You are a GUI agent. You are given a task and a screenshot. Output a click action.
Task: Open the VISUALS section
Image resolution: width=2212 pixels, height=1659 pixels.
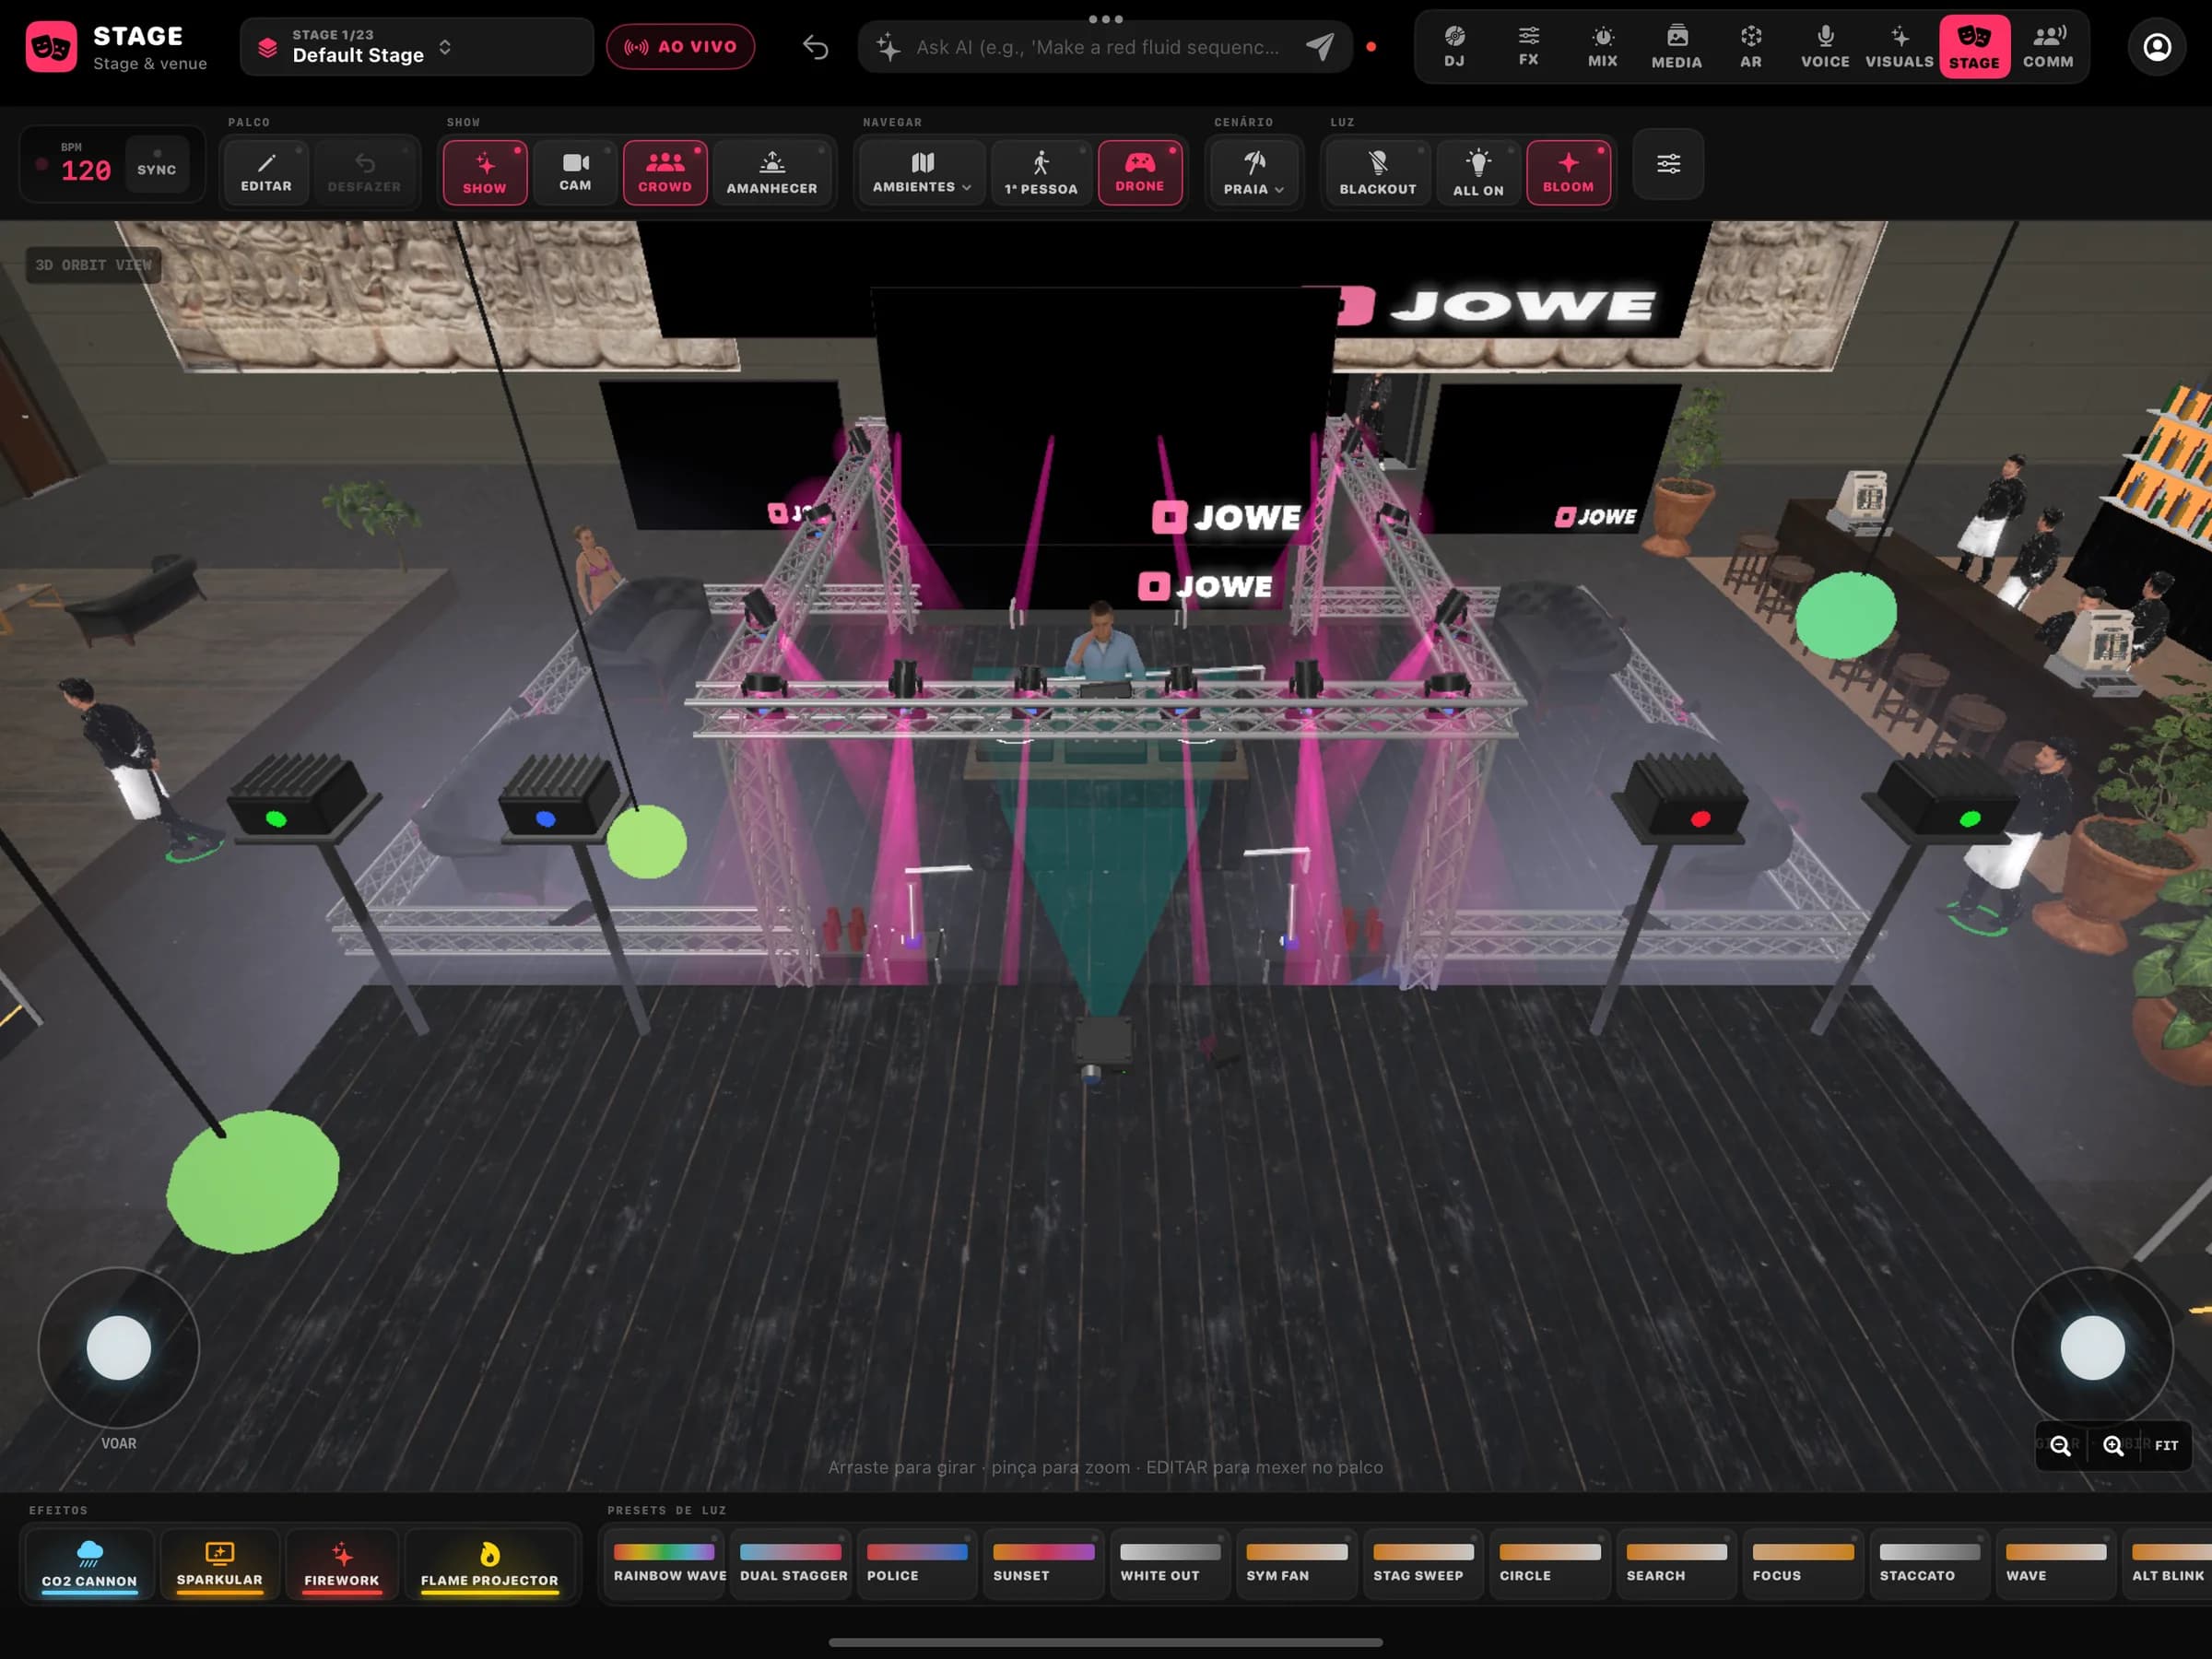tap(1899, 47)
